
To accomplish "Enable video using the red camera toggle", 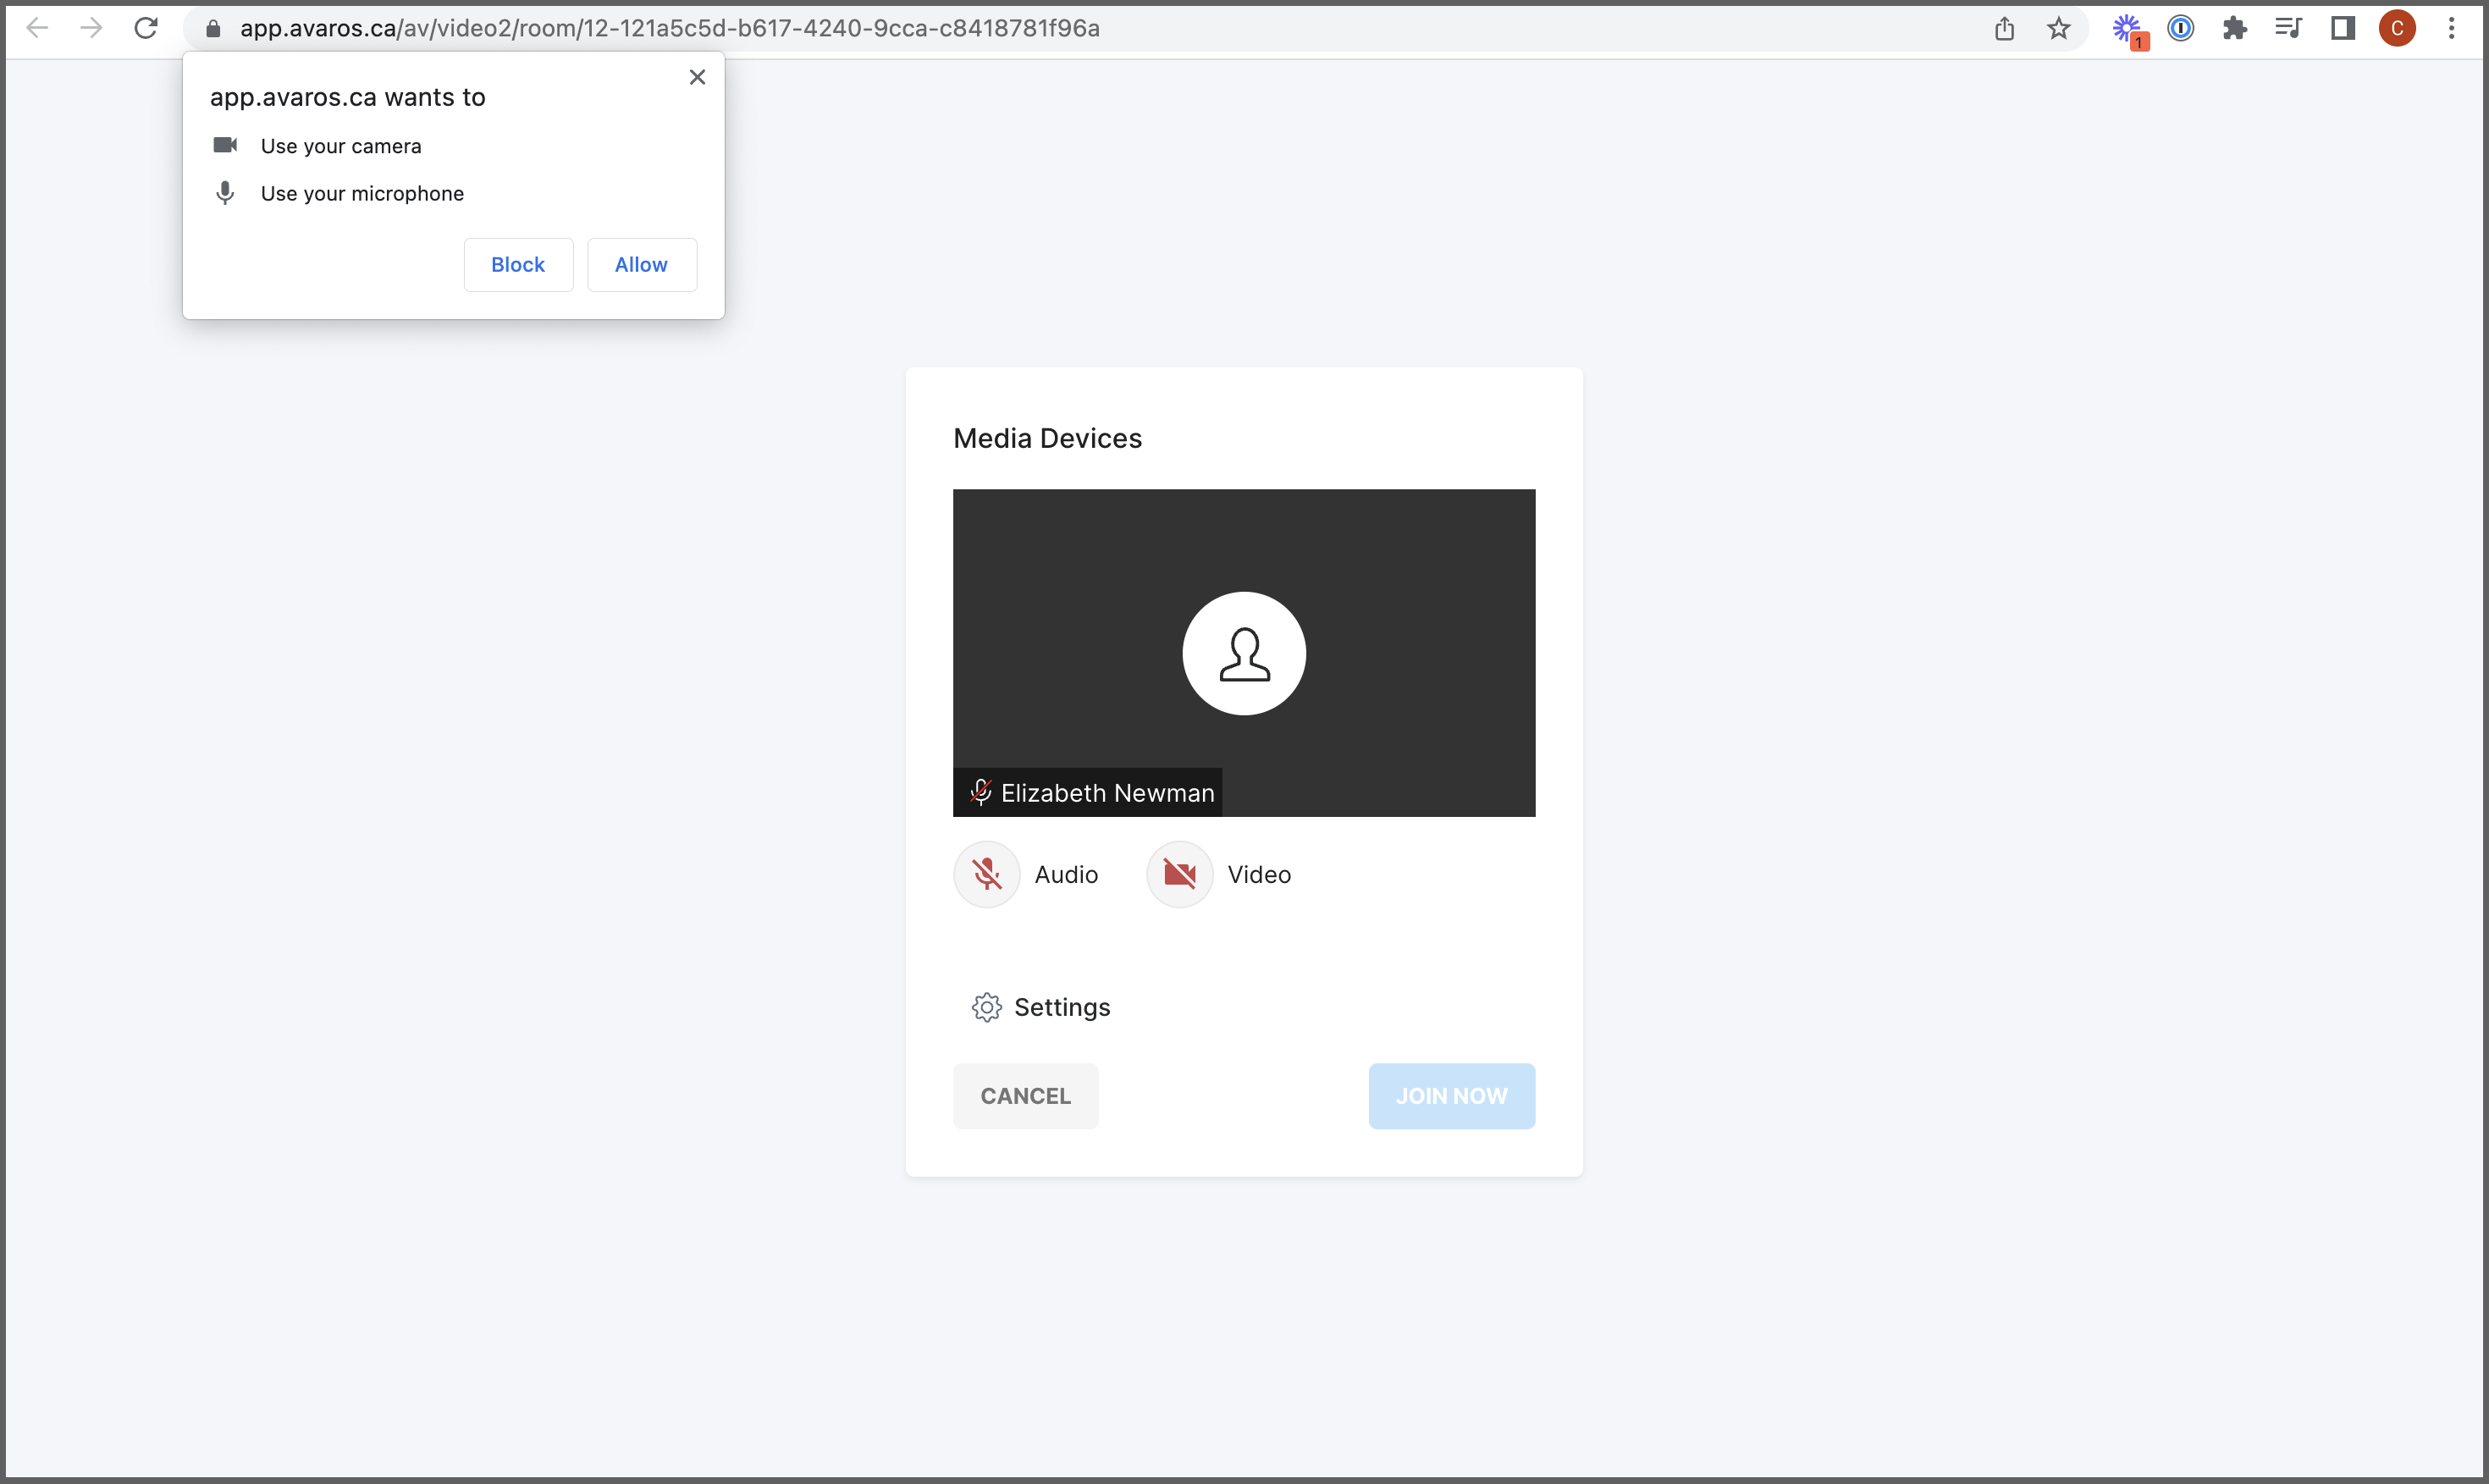I will [x=1179, y=873].
